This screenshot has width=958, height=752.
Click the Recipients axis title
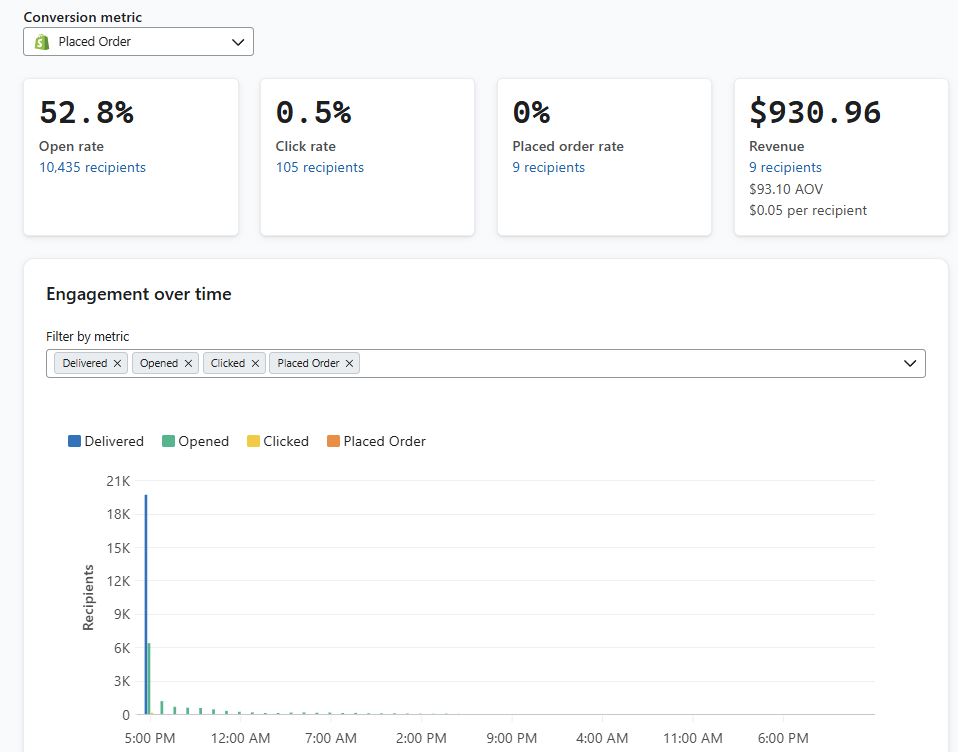(x=88, y=597)
